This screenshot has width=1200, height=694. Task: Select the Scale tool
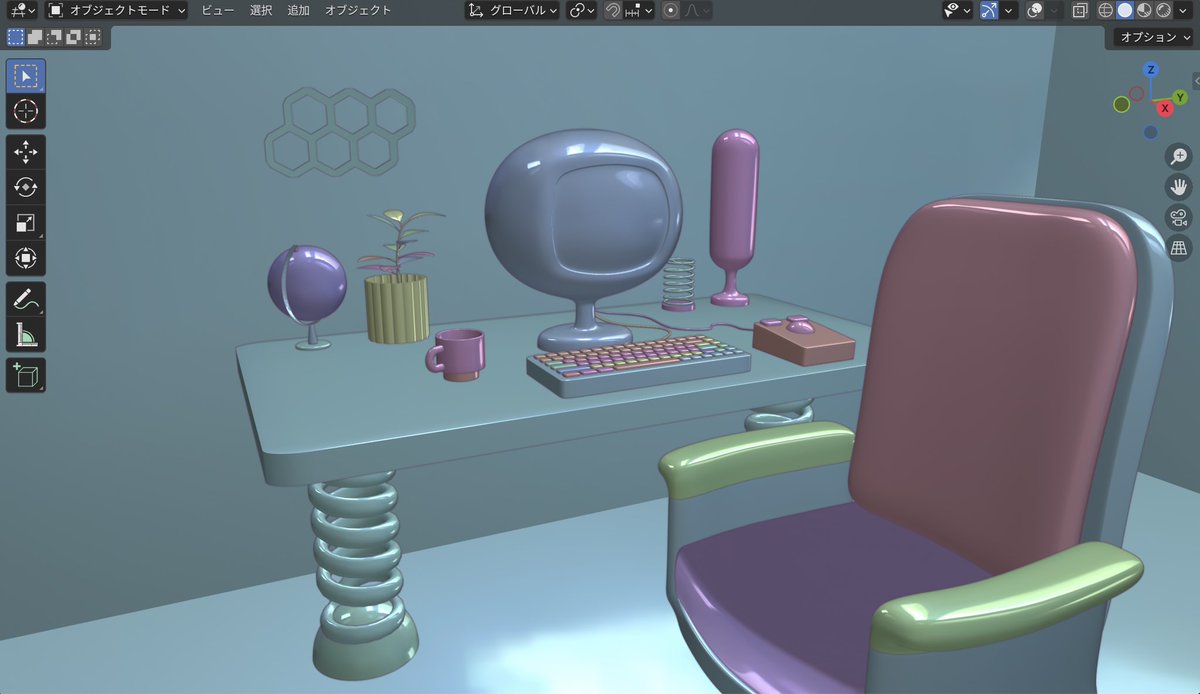pyautogui.click(x=26, y=223)
